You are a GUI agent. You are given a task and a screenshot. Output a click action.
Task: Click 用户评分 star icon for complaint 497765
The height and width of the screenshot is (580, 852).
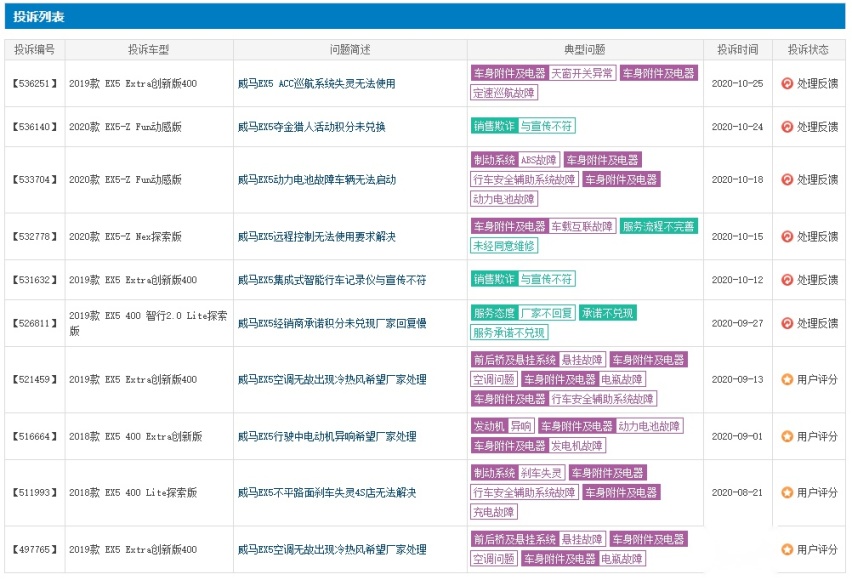click(787, 550)
